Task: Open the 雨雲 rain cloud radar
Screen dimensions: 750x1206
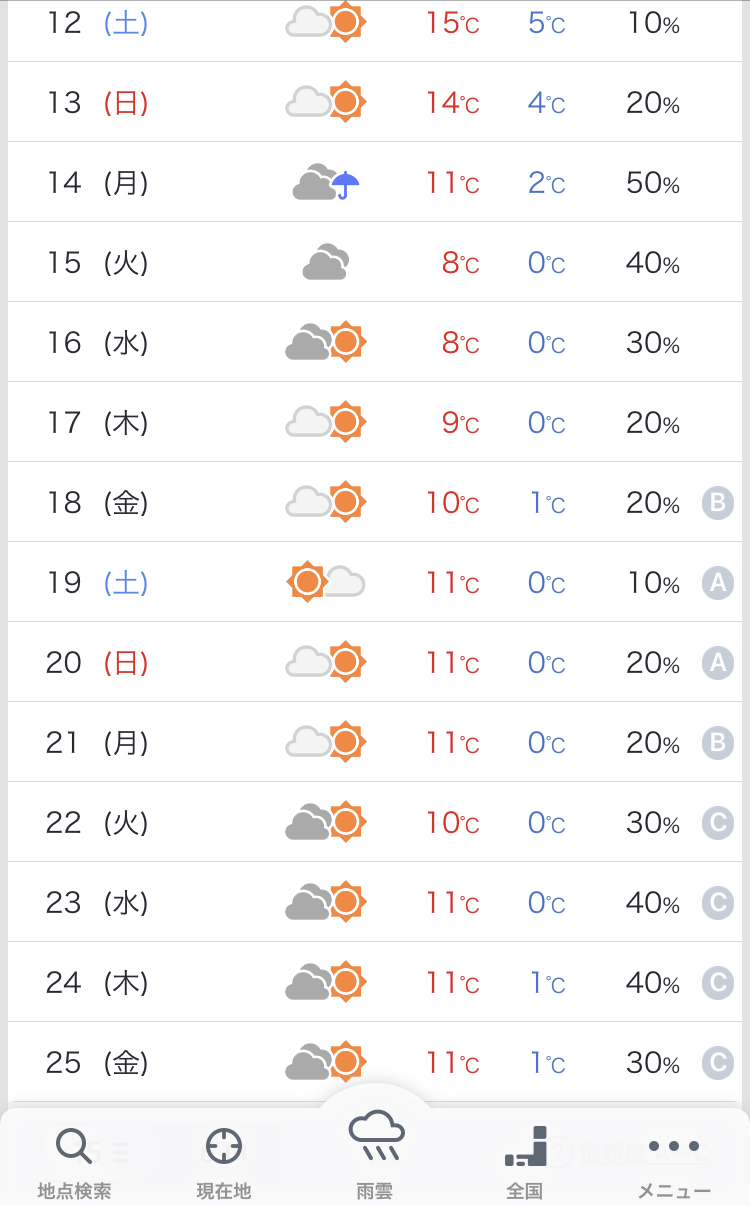Action: [x=375, y=1150]
